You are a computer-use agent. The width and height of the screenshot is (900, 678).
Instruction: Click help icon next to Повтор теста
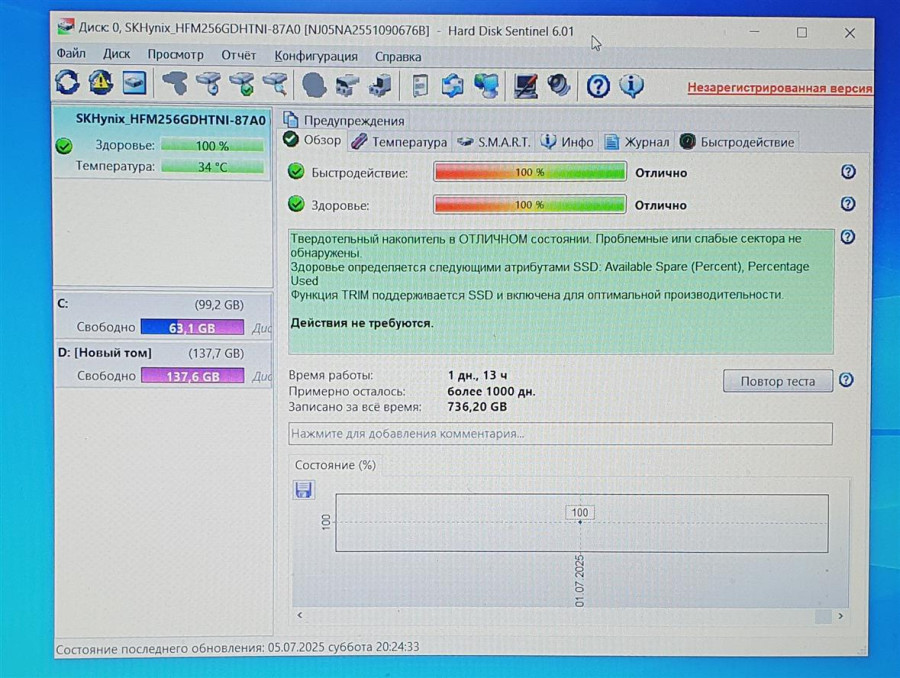tap(846, 380)
